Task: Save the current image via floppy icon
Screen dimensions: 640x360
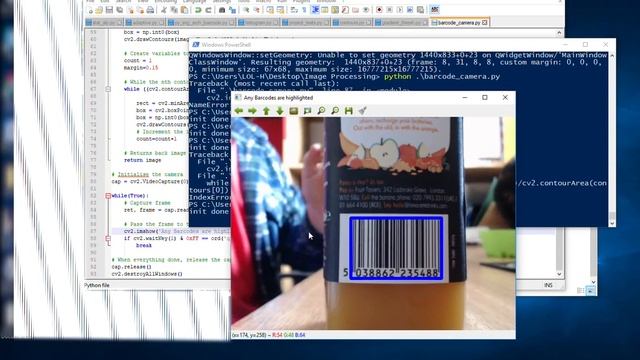Action: (349, 111)
